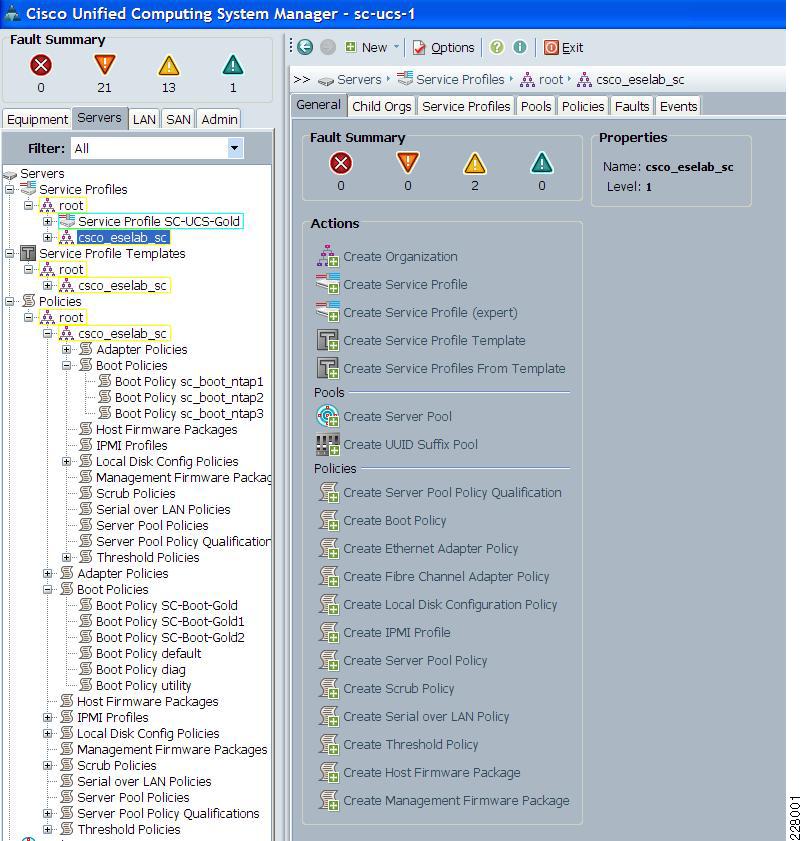The image size is (802, 841).
Task: Click Create Boot Policy scroll icon
Action: point(328,520)
